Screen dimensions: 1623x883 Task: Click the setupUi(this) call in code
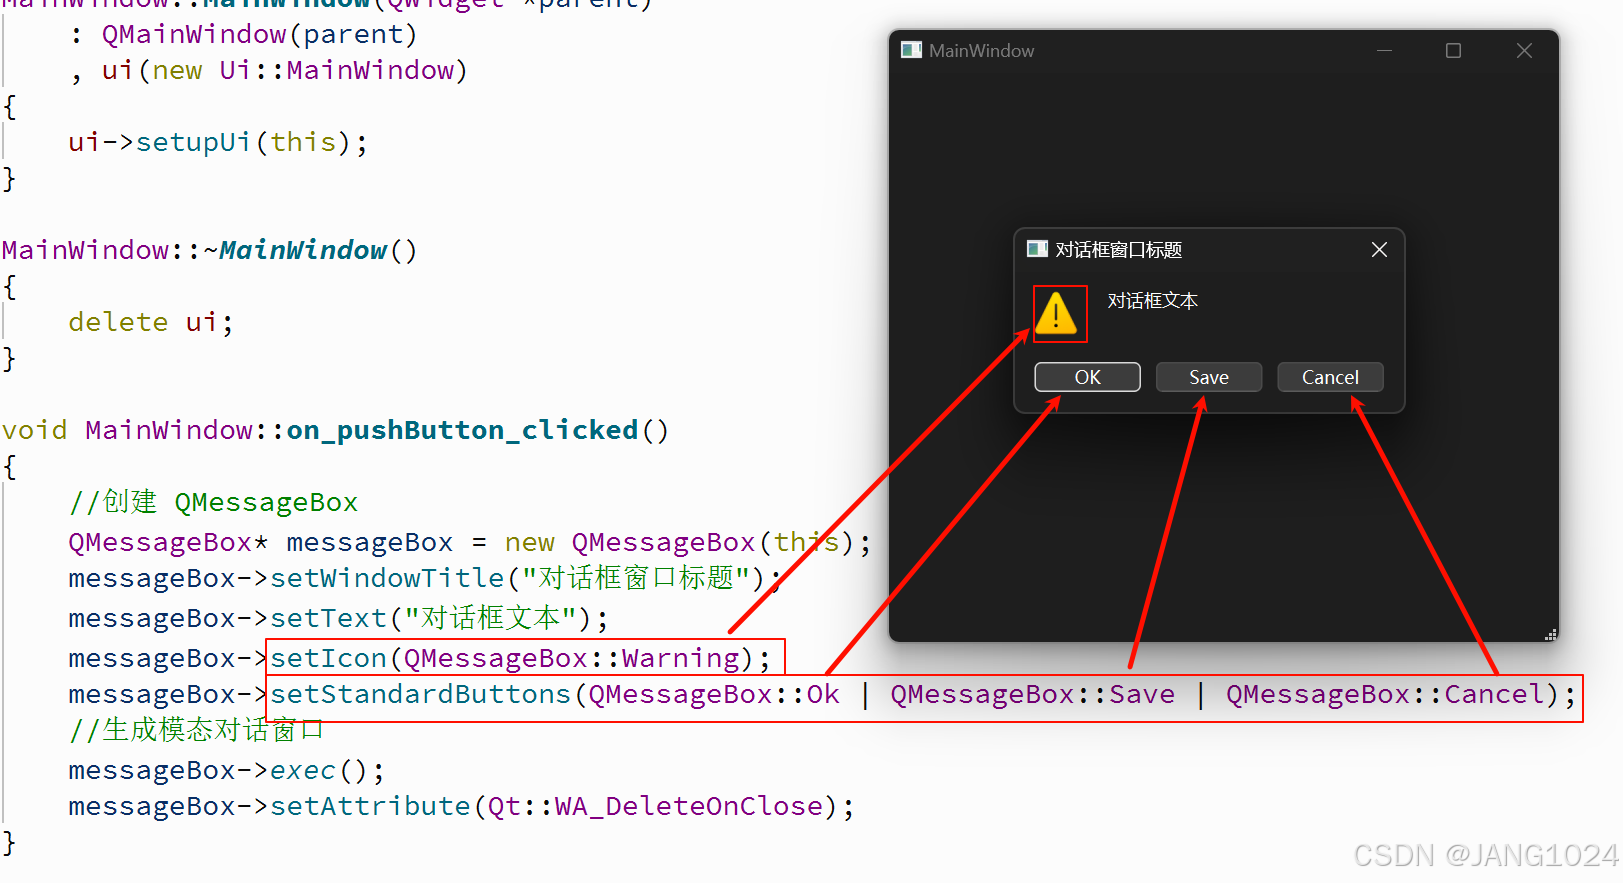point(243,142)
